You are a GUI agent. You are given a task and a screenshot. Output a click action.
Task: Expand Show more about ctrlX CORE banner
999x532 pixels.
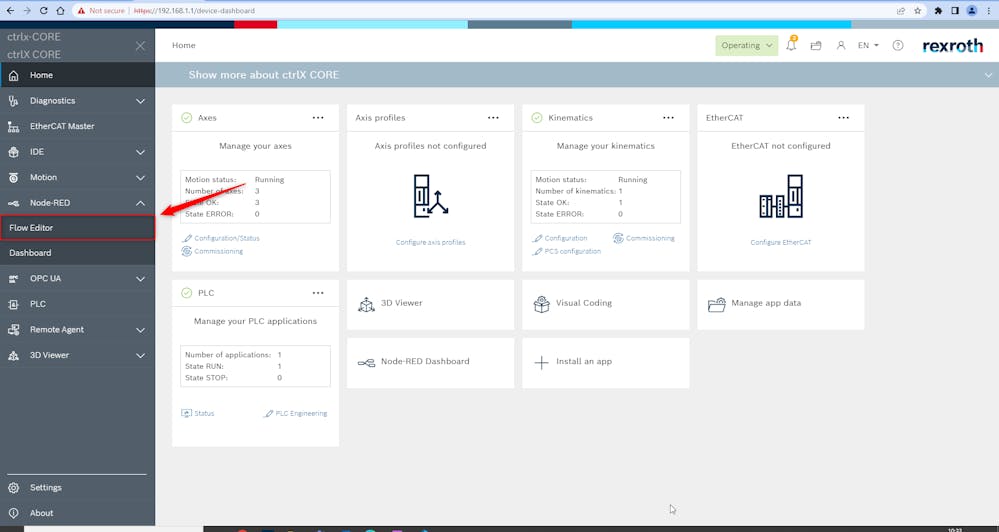click(988, 75)
